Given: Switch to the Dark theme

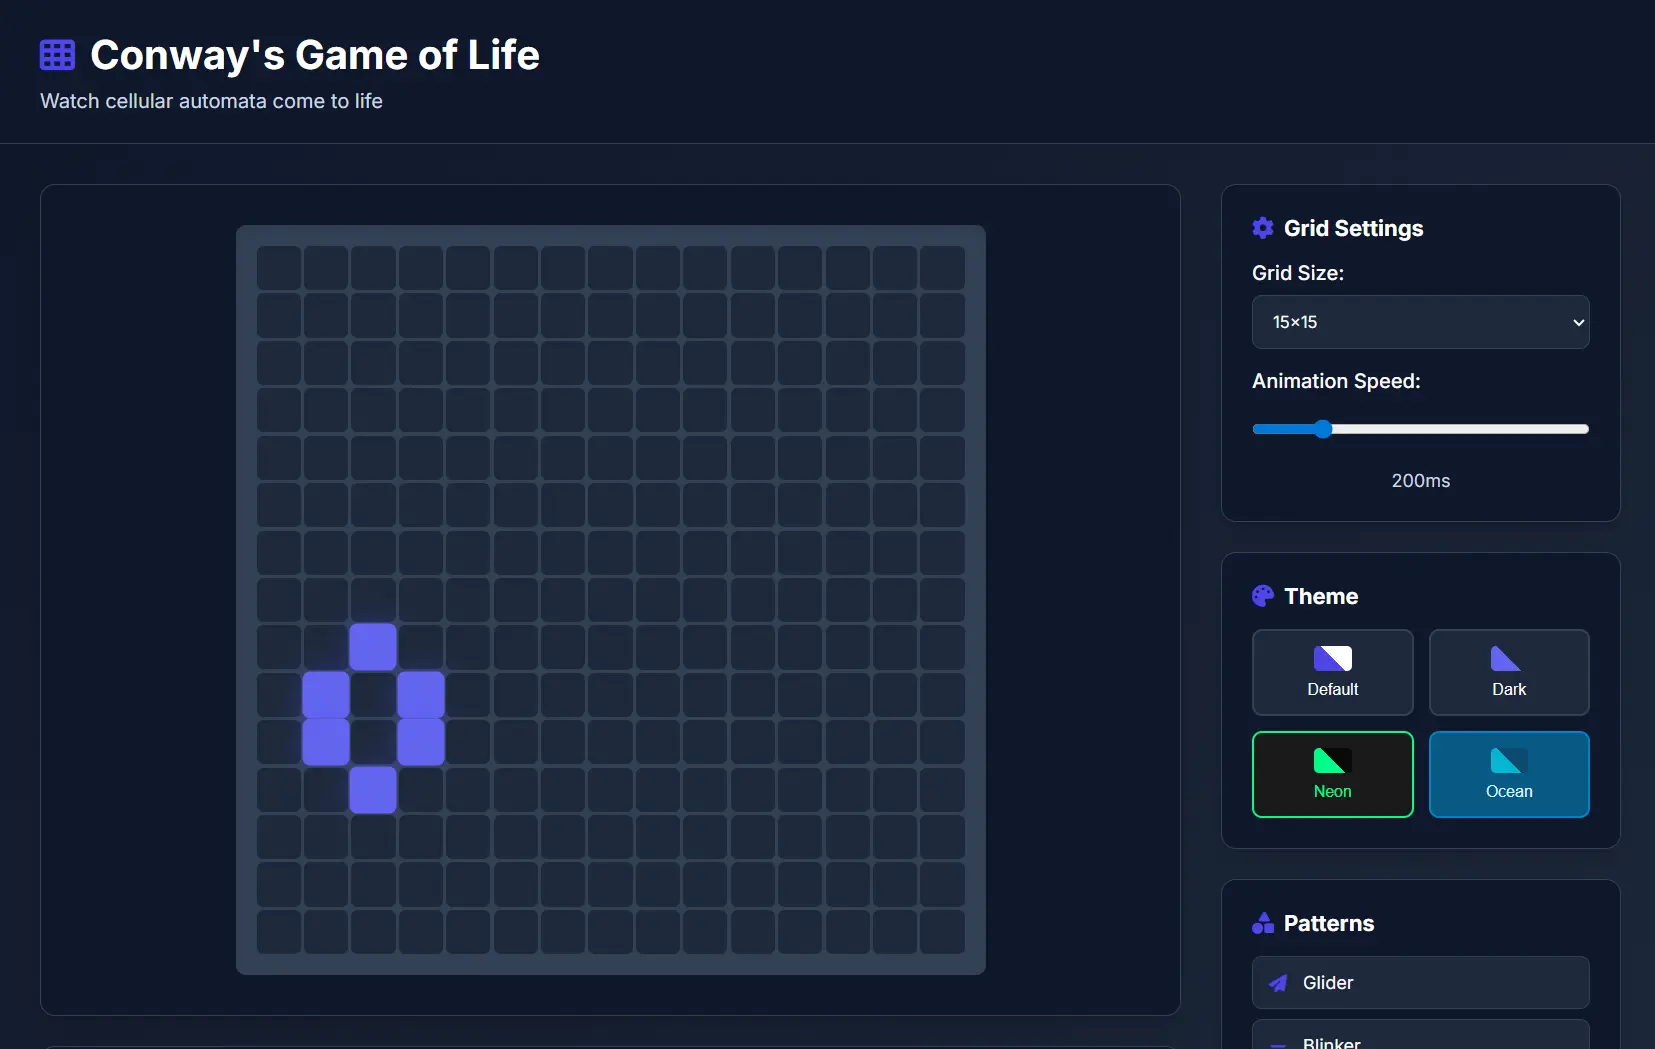Looking at the screenshot, I should [1509, 672].
